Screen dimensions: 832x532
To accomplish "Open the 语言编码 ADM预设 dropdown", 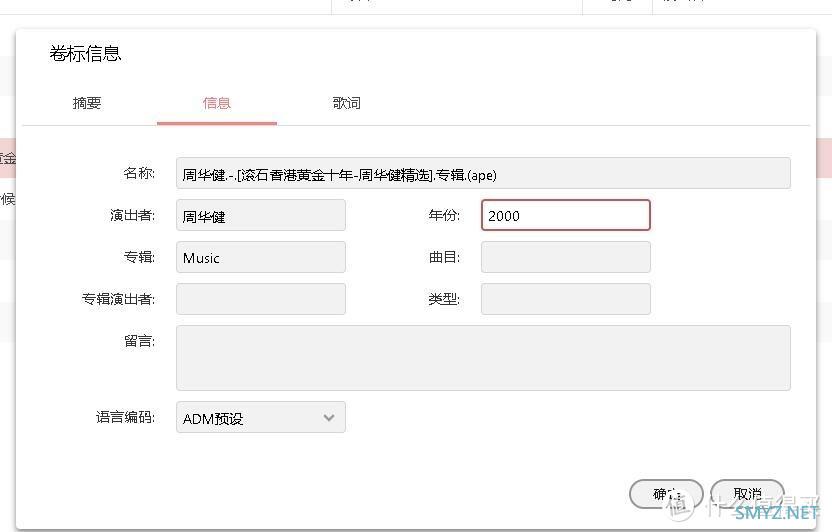I will pos(261,417).
